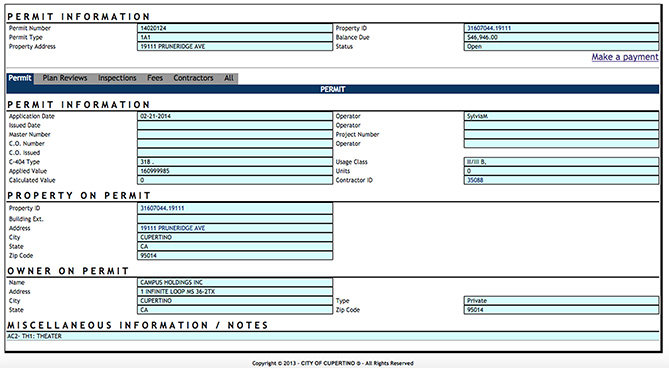669x368 pixels.
Task: Focus the empty Master Number field
Action: click(x=235, y=134)
